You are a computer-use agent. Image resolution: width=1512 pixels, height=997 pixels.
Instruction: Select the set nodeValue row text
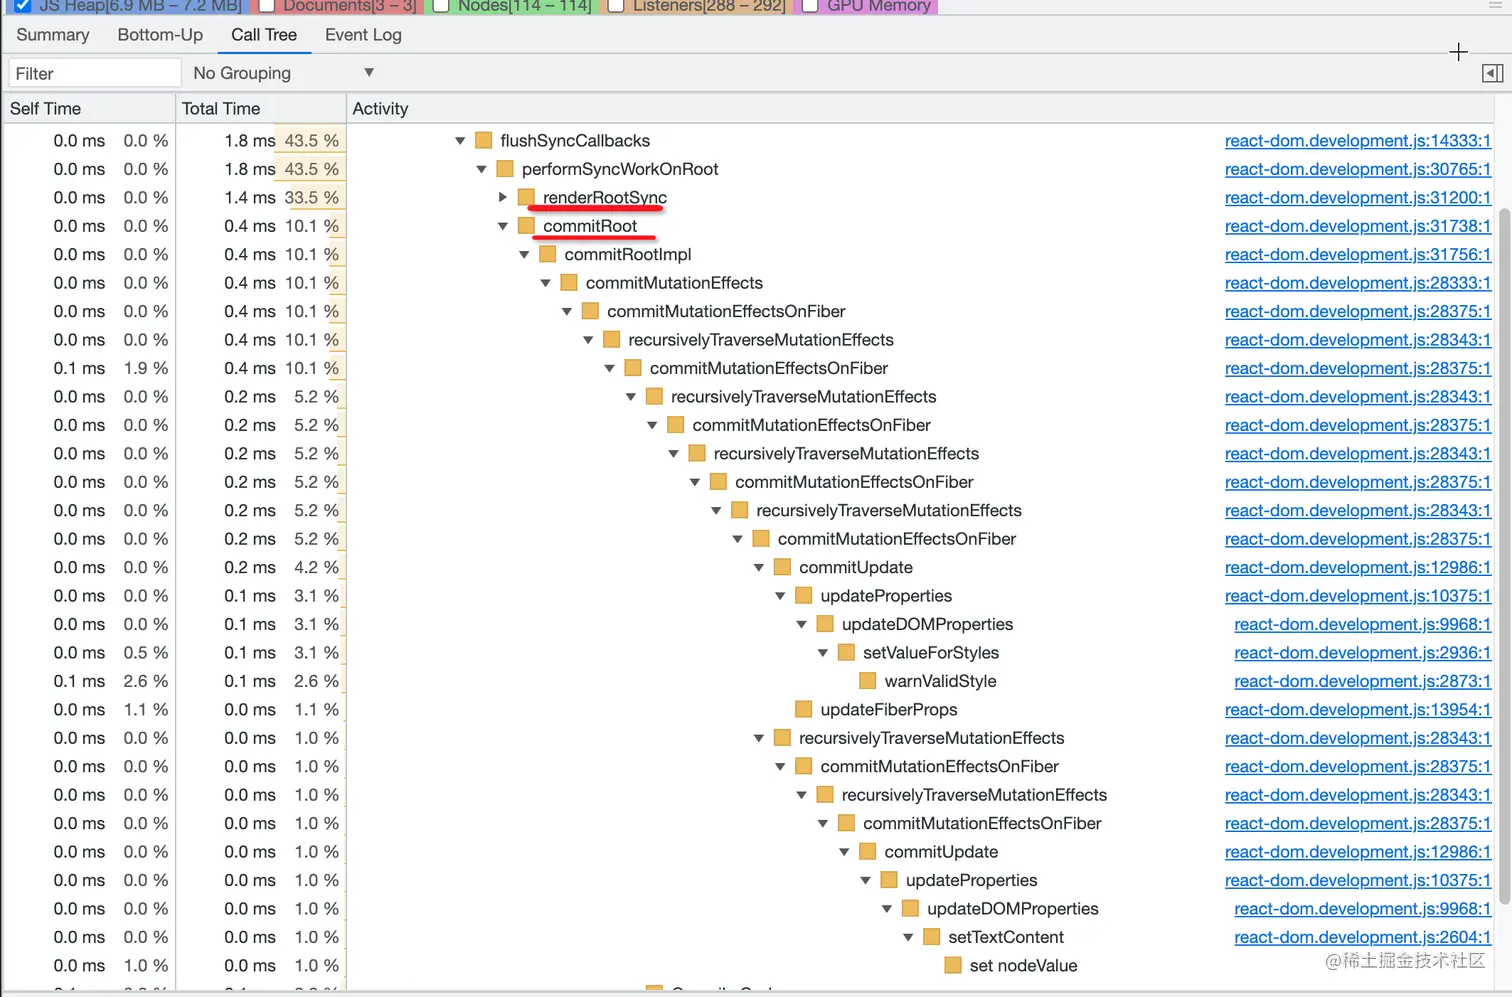click(x=1023, y=965)
